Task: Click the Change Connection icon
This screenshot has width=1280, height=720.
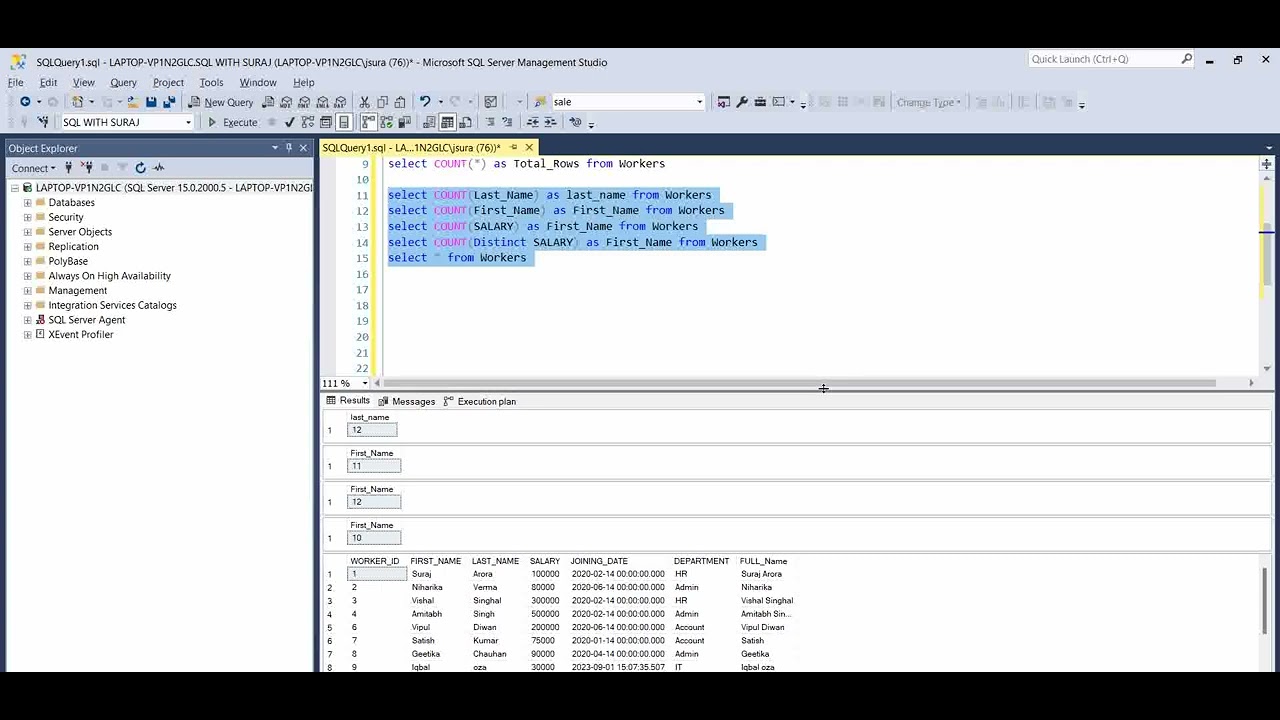Action: tap(43, 122)
